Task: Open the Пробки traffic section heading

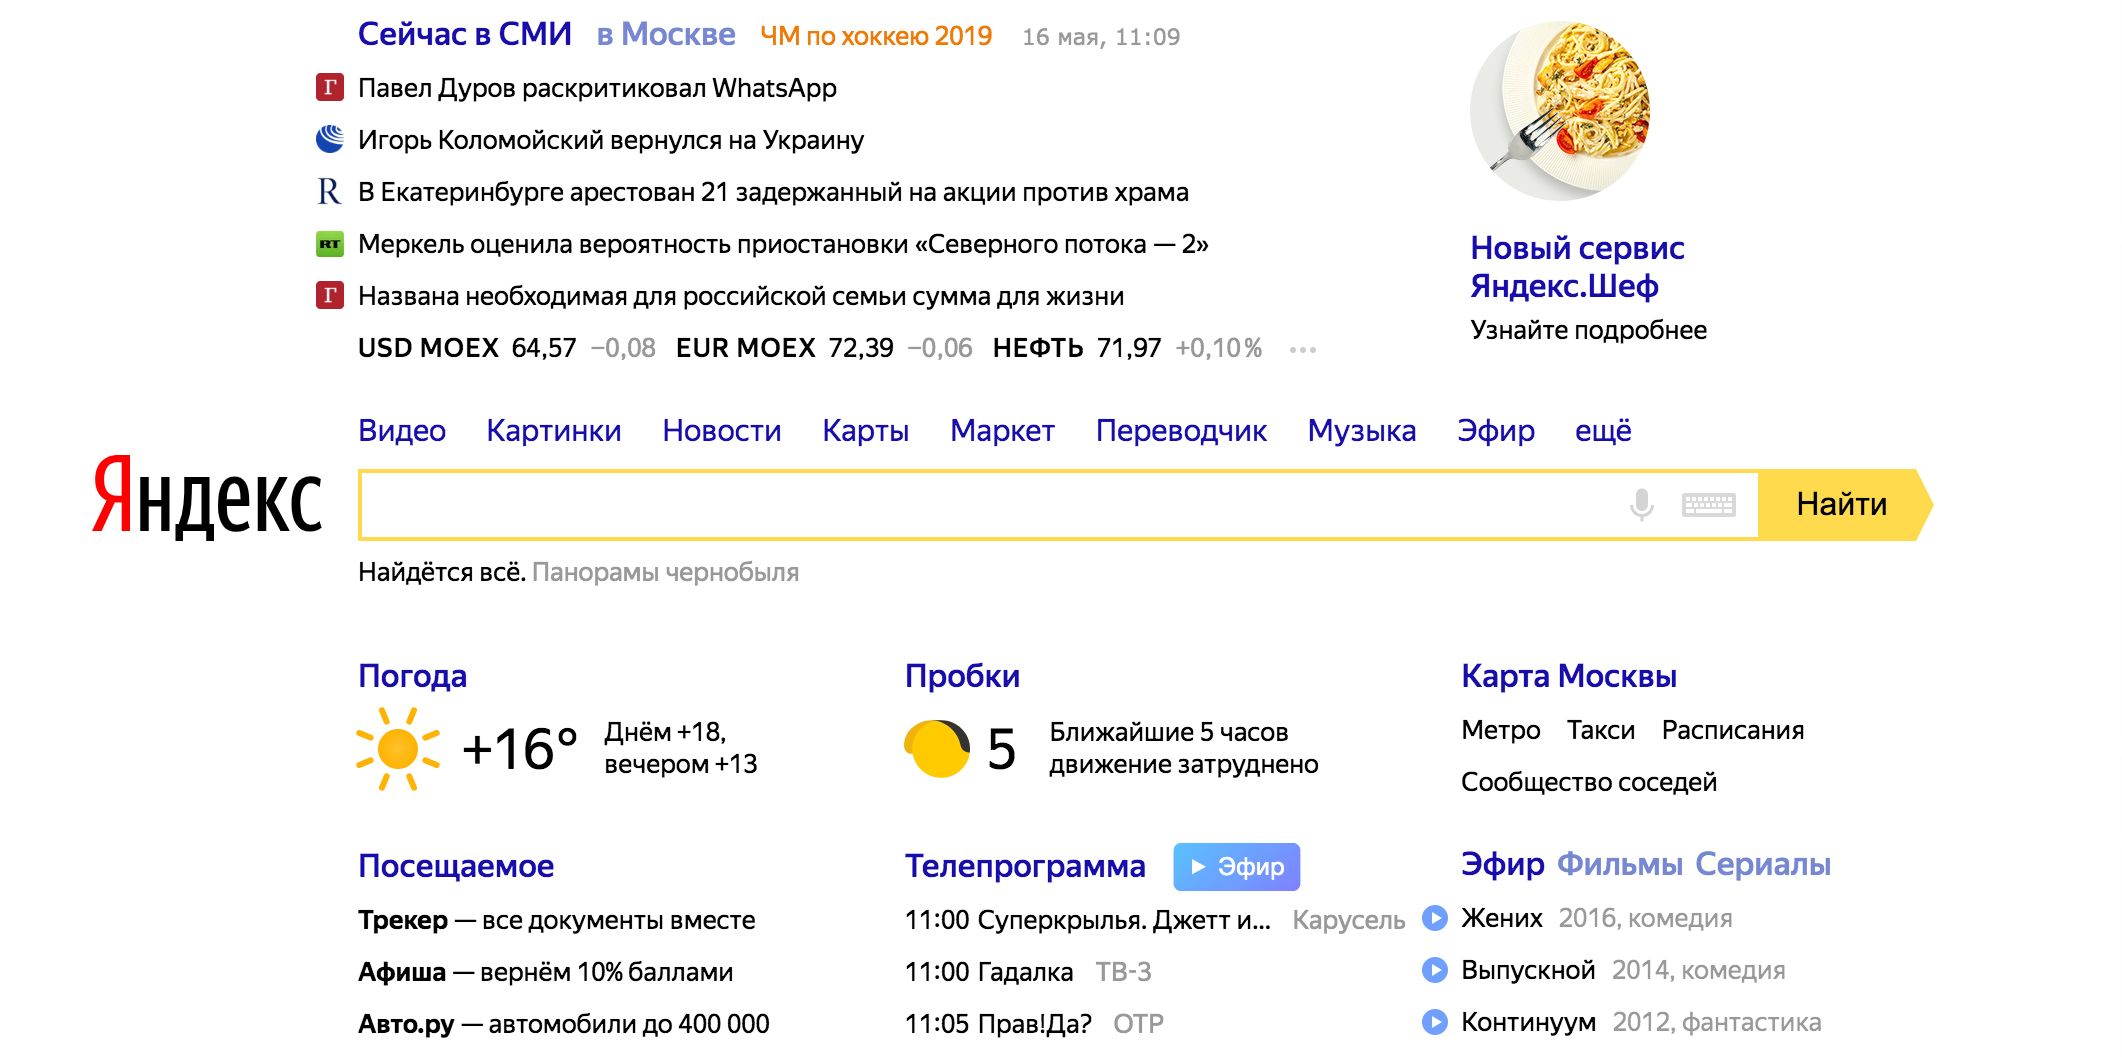Action: (962, 677)
